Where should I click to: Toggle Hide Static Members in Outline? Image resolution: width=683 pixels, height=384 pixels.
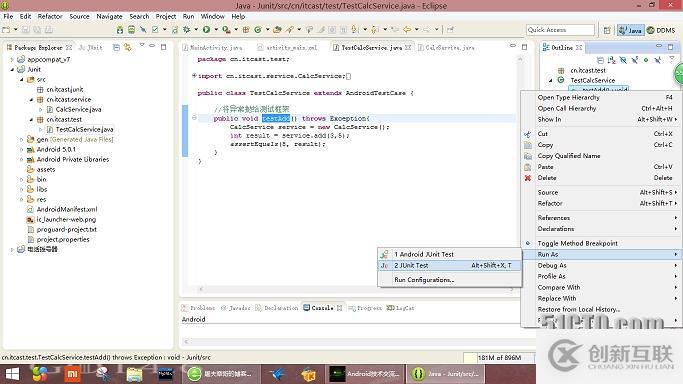(635, 60)
